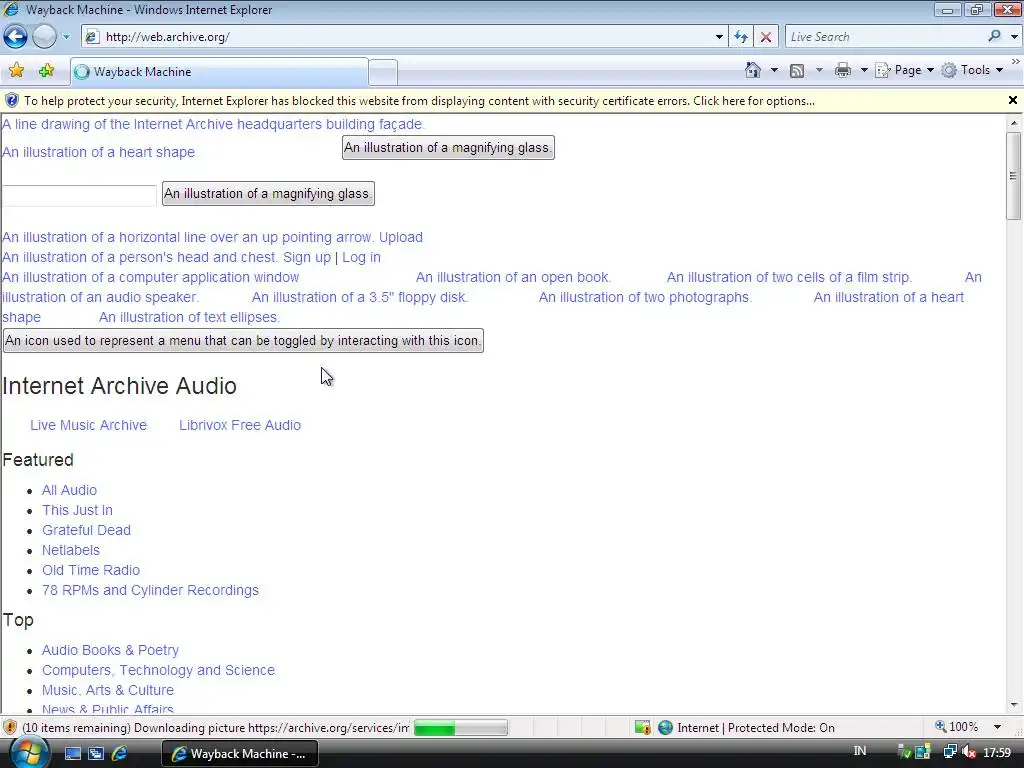Viewport: 1024px width, 768px height.
Task: Expand the zoom level dropdown arrow
Action: pyautogui.click(x=997, y=727)
